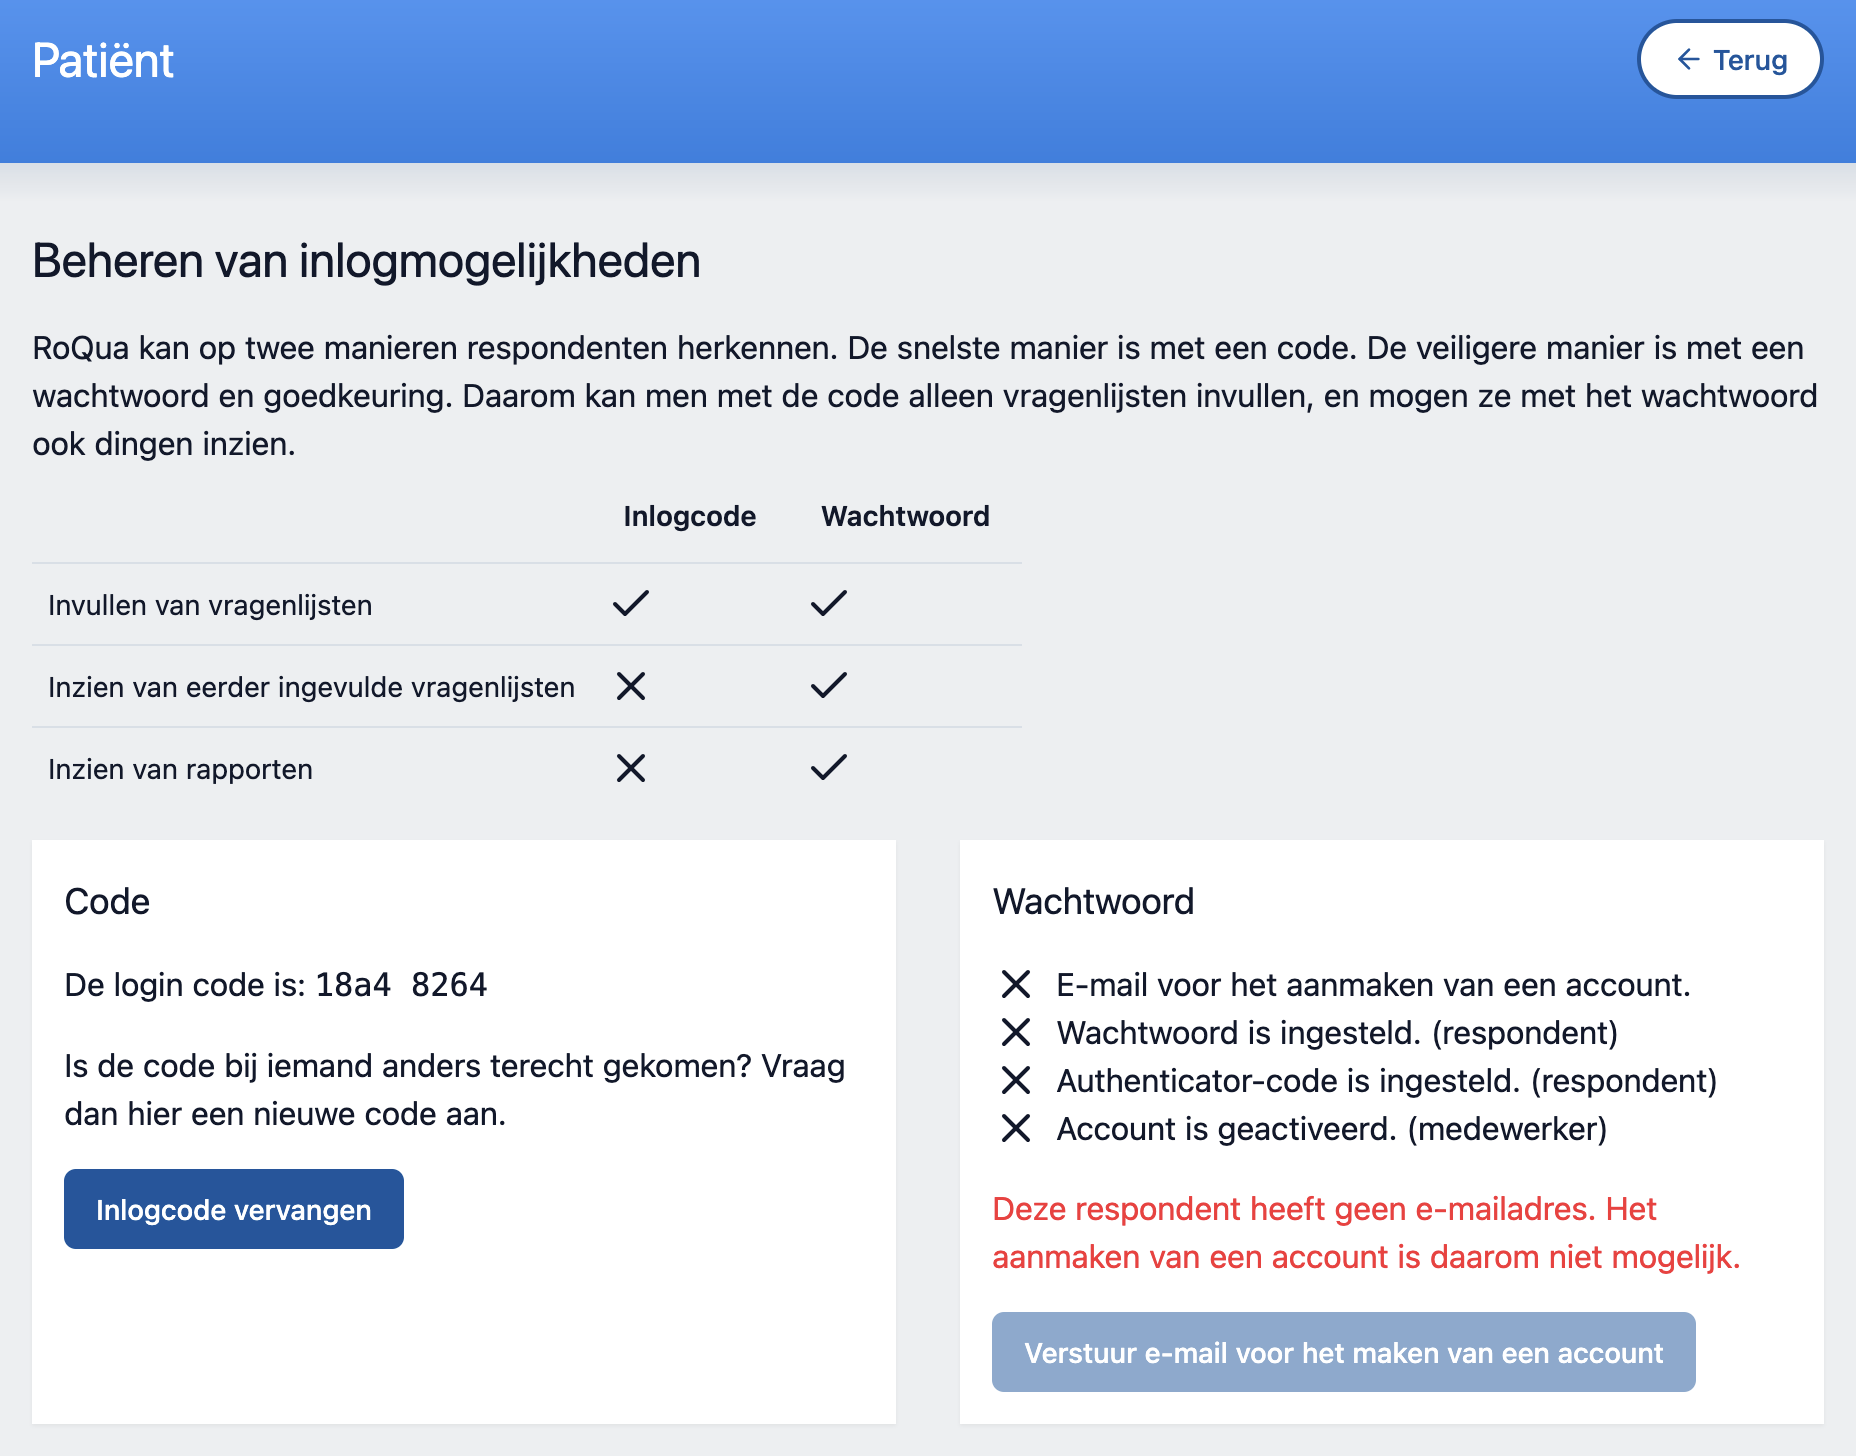
Task: Click the Beheren van inlogmogelijkheden heading
Action: click(366, 261)
